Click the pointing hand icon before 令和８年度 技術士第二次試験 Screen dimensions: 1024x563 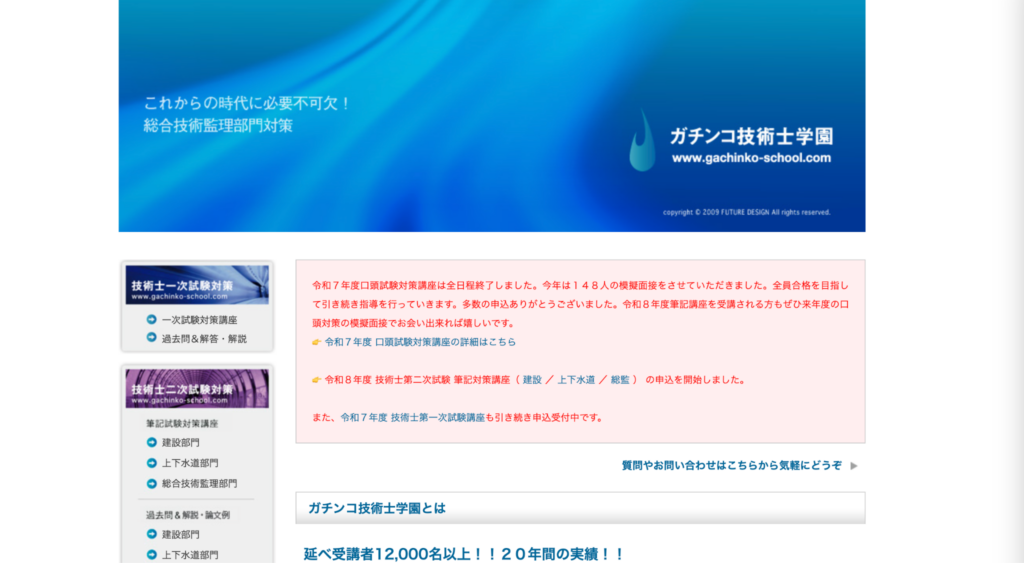pos(317,380)
